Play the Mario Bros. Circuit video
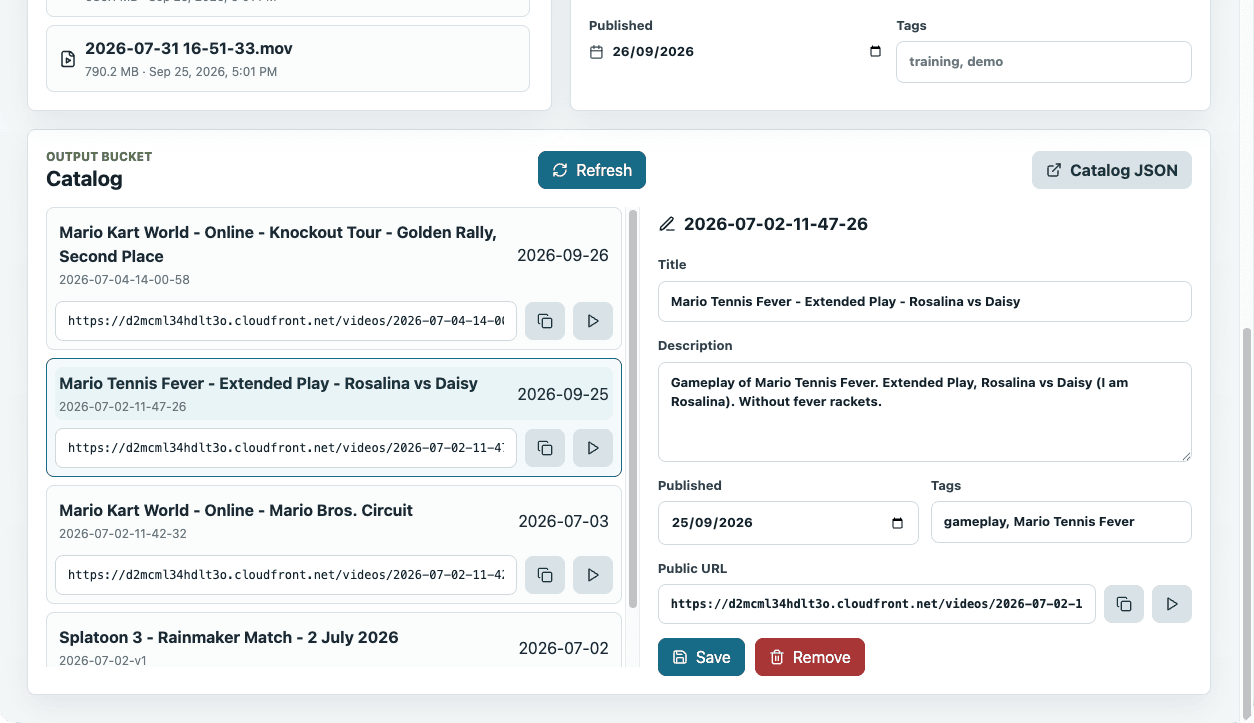This screenshot has height=723, width=1254. coord(593,575)
